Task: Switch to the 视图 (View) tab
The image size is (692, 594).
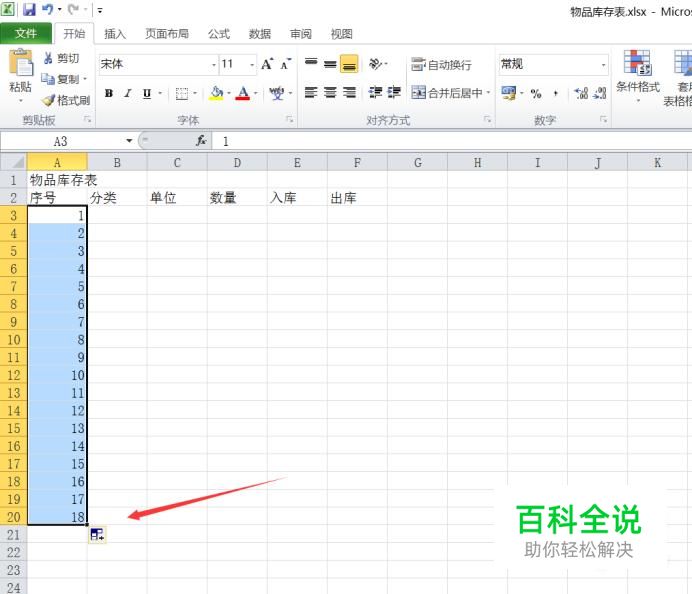Action: point(342,34)
